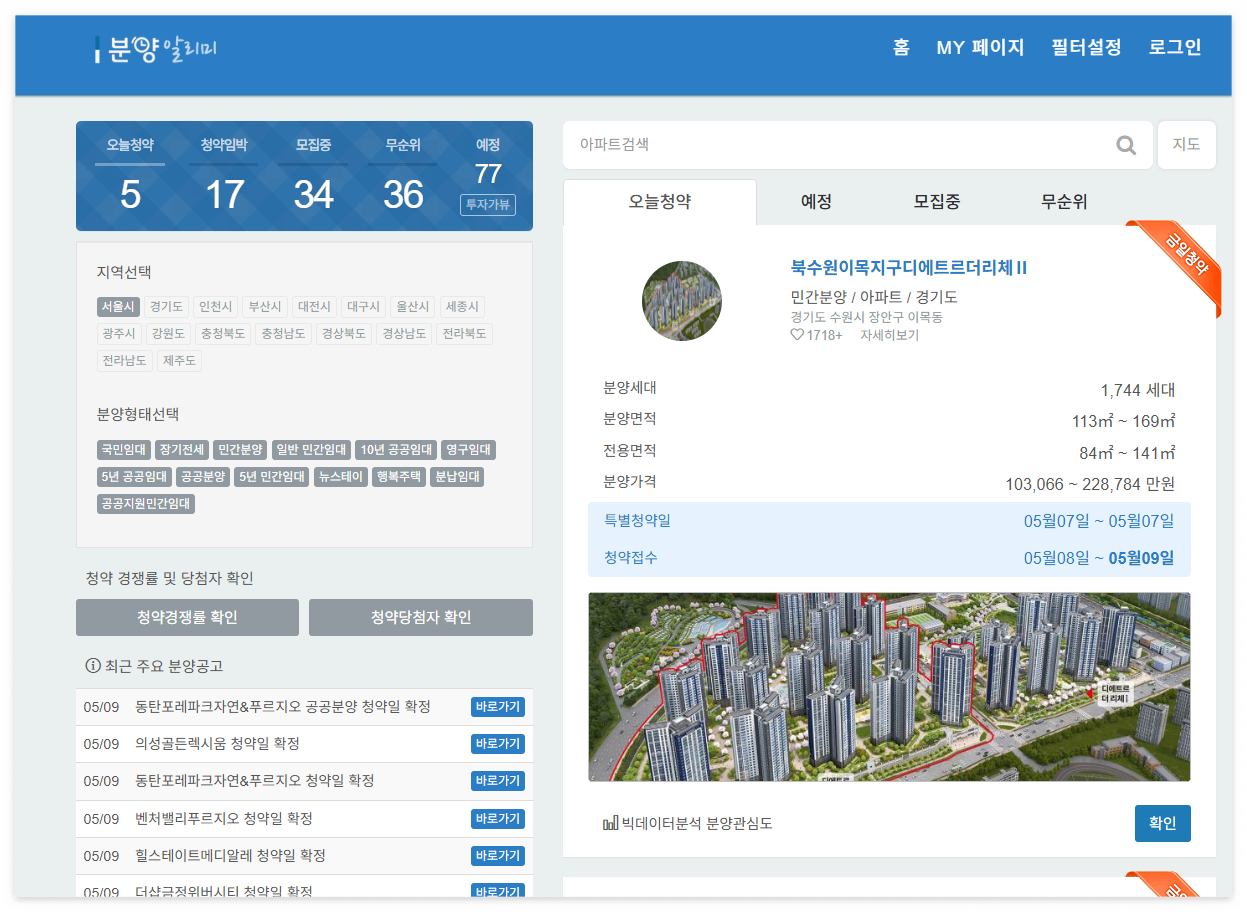Click 바로가기 for 힐스테이트메디알레

498,856
